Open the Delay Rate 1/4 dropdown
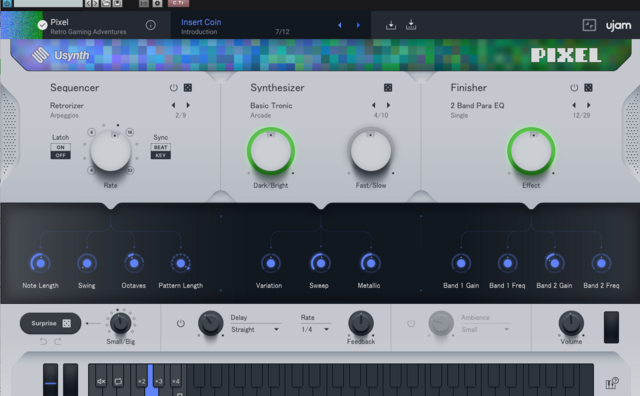Screen dimensions: 640x396 [315, 329]
